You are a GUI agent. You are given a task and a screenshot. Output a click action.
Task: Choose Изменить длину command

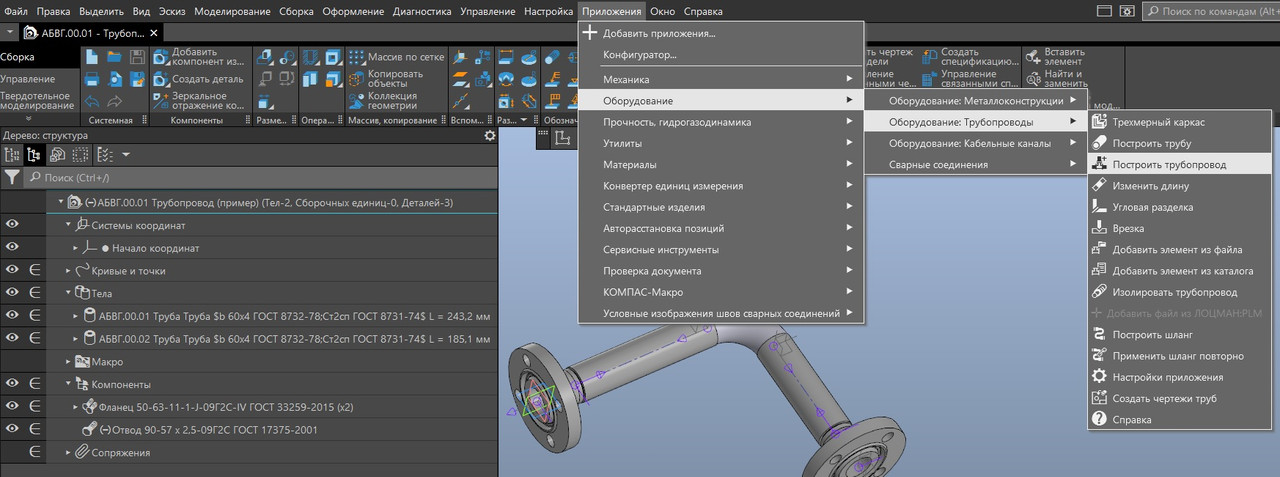1178,186
